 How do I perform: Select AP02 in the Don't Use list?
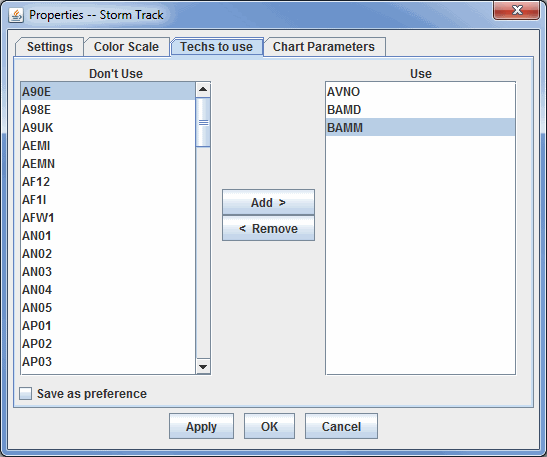click(108, 344)
